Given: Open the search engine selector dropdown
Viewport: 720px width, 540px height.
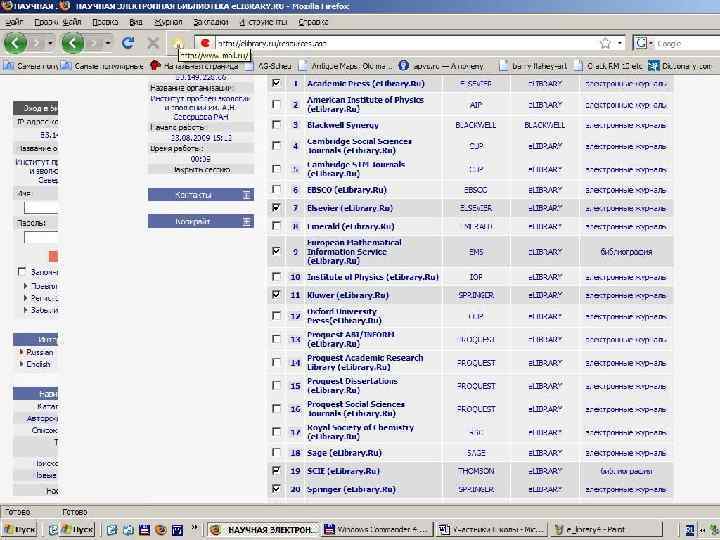Looking at the screenshot, I should [x=651, y=44].
